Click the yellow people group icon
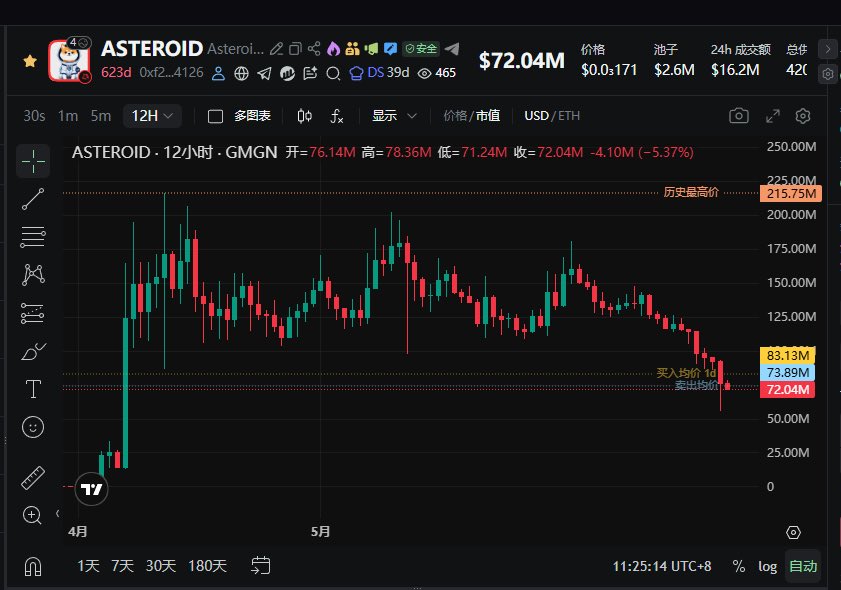This screenshot has height=590, width=841. pos(352,49)
